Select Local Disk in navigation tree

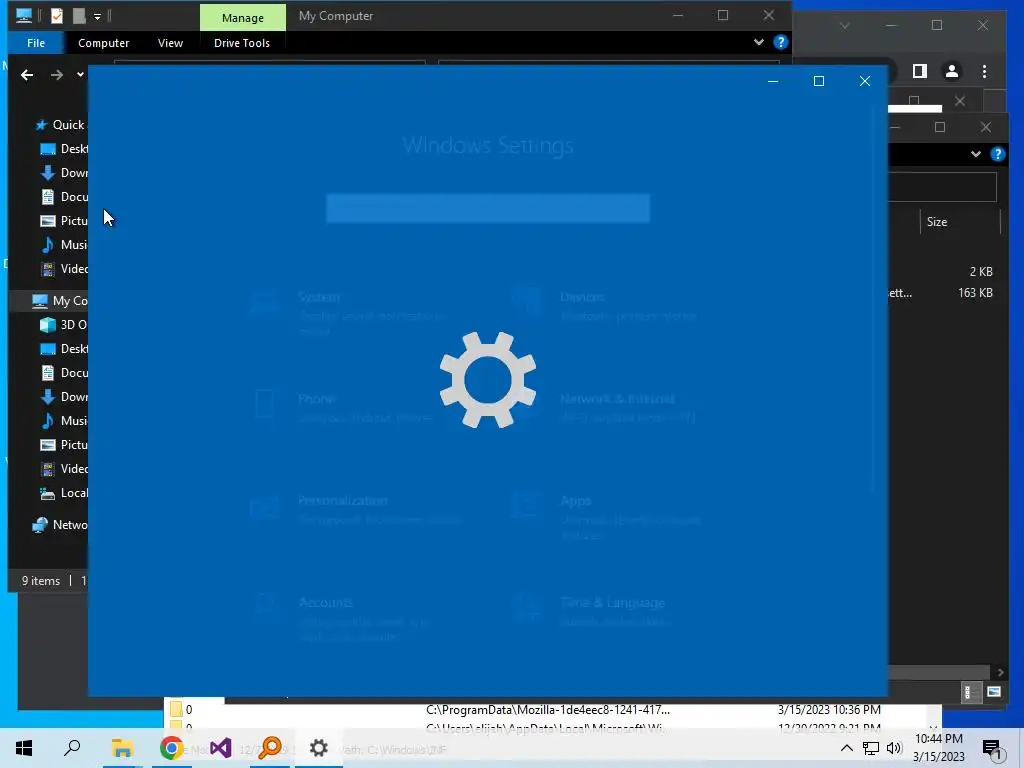64,493
